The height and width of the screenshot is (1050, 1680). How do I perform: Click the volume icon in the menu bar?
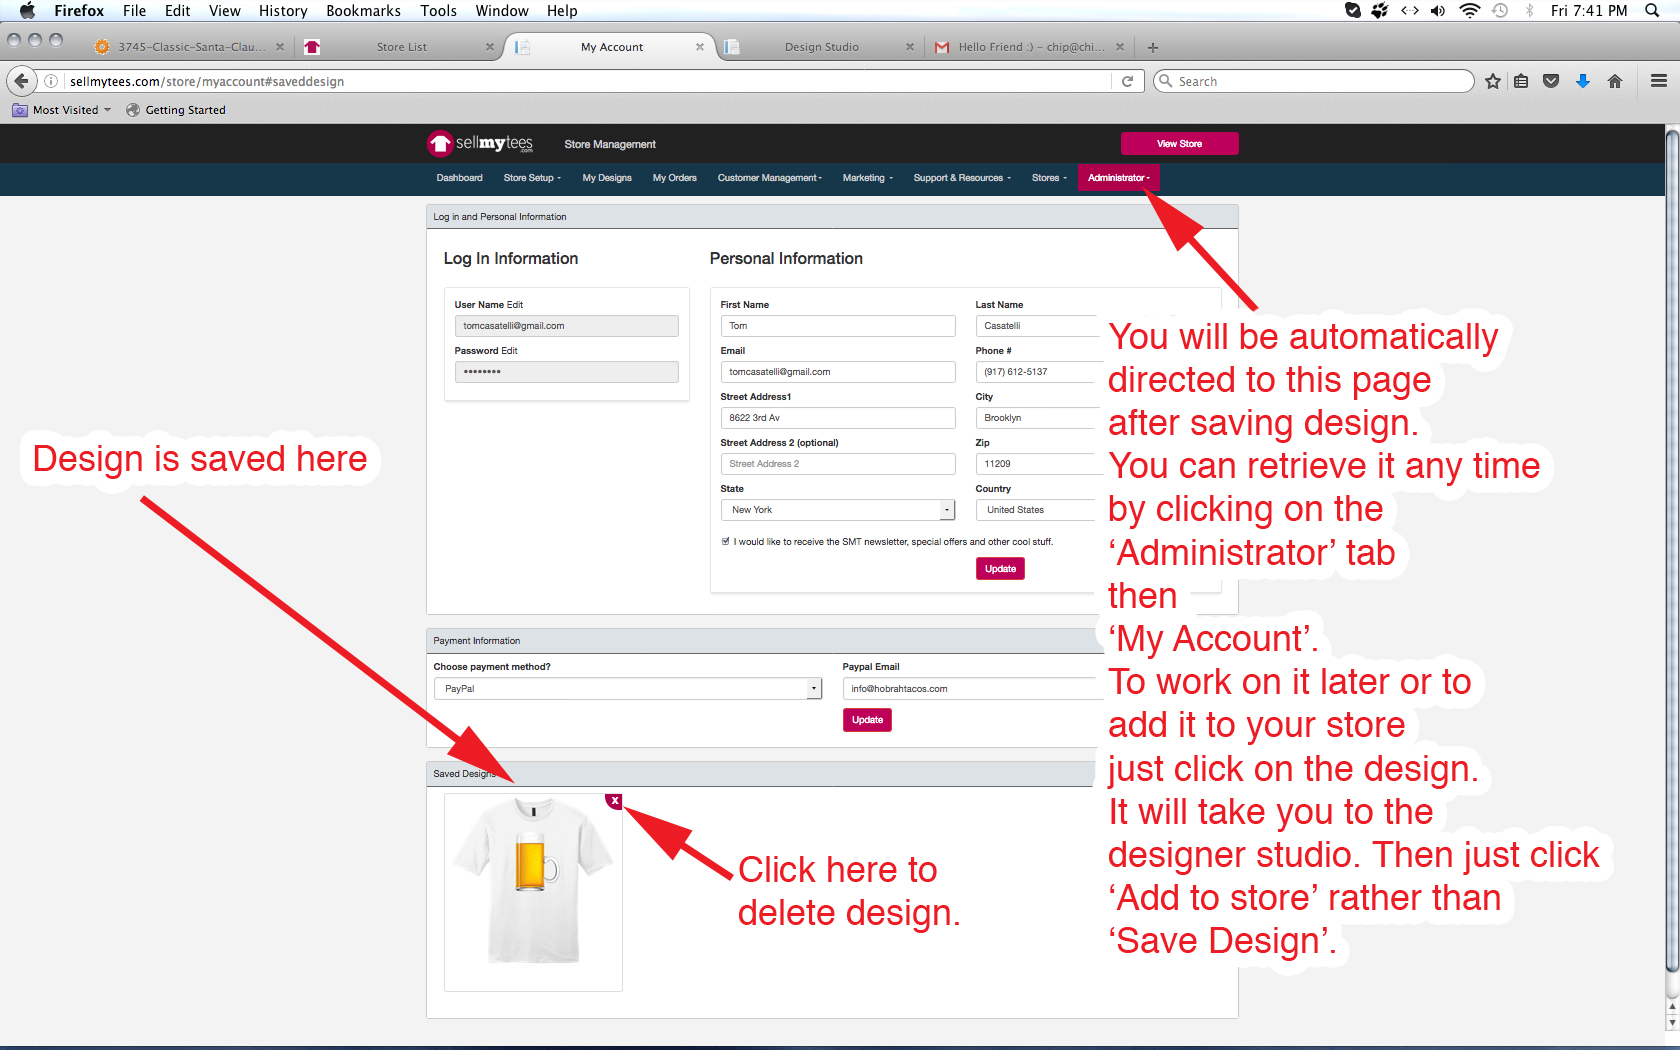(1438, 11)
